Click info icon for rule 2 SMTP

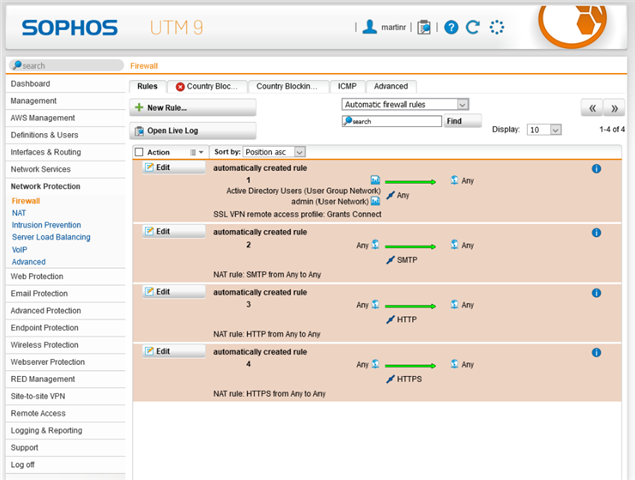coord(596,233)
